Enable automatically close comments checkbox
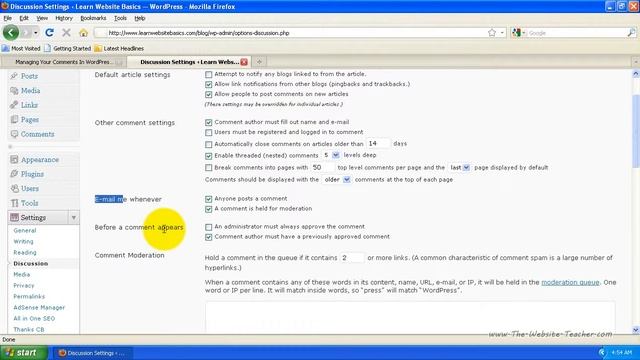The image size is (640, 360). [x=209, y=144]
